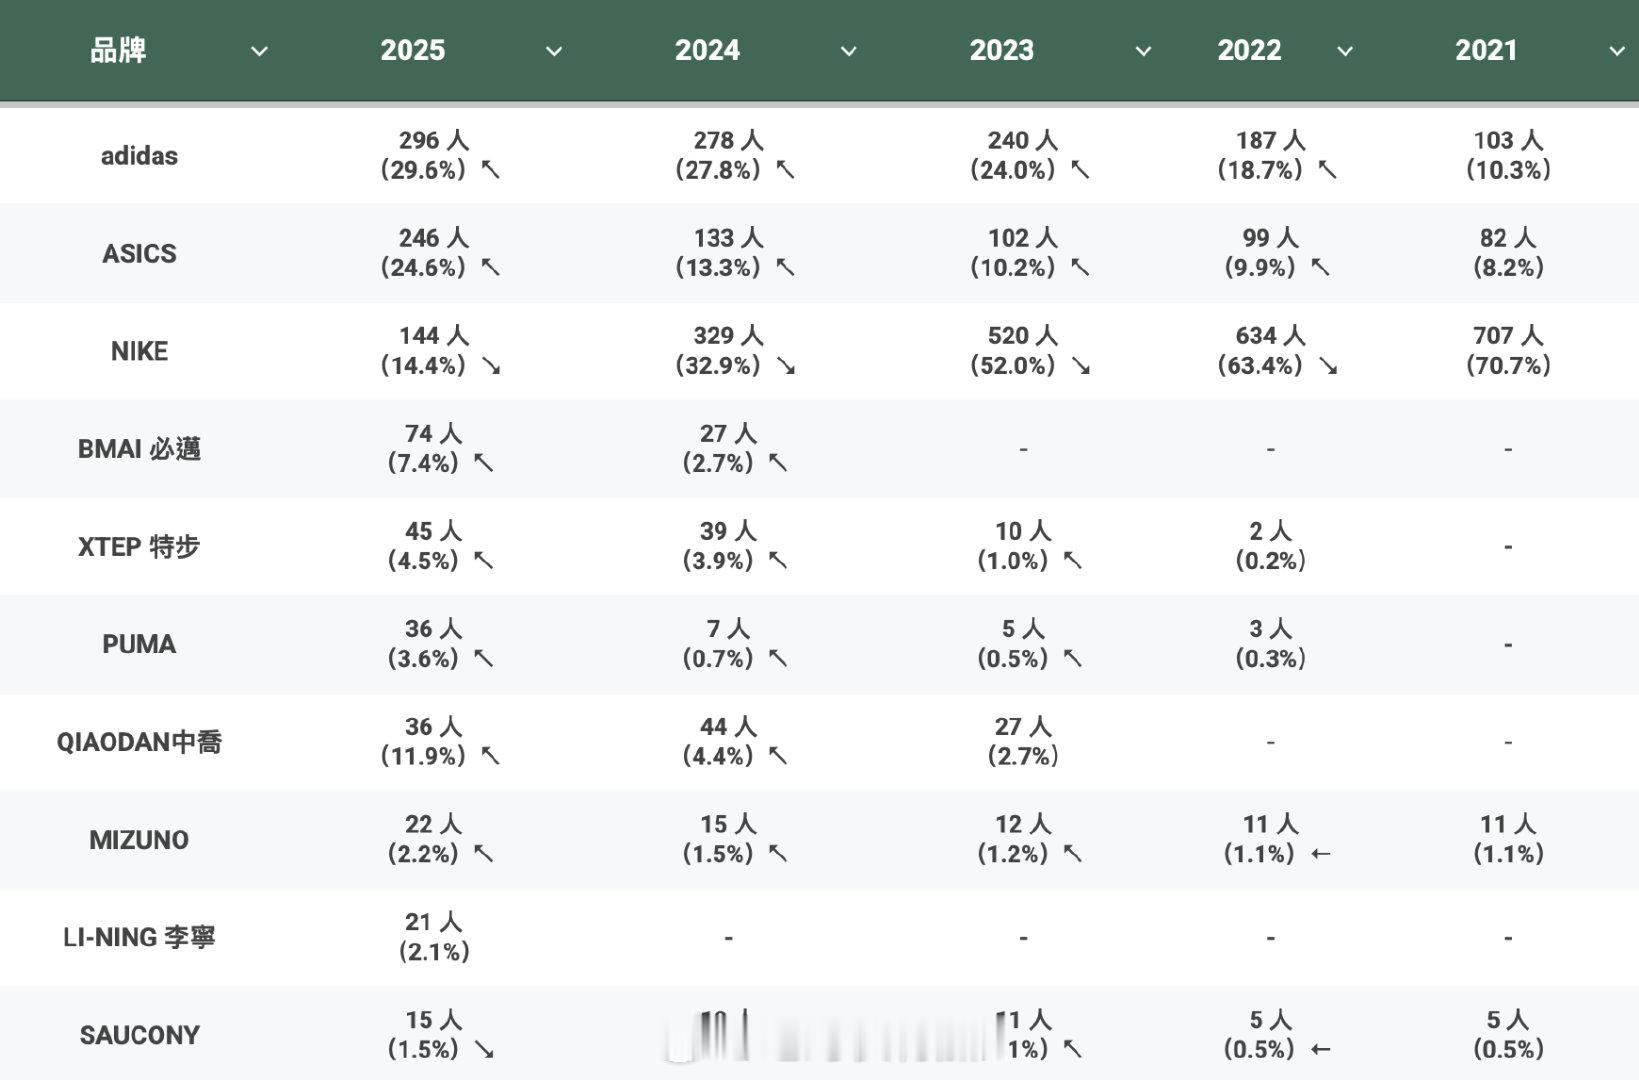
Task: Click NIKE's 2025 downward trend arrow
Action: [490, 366]
